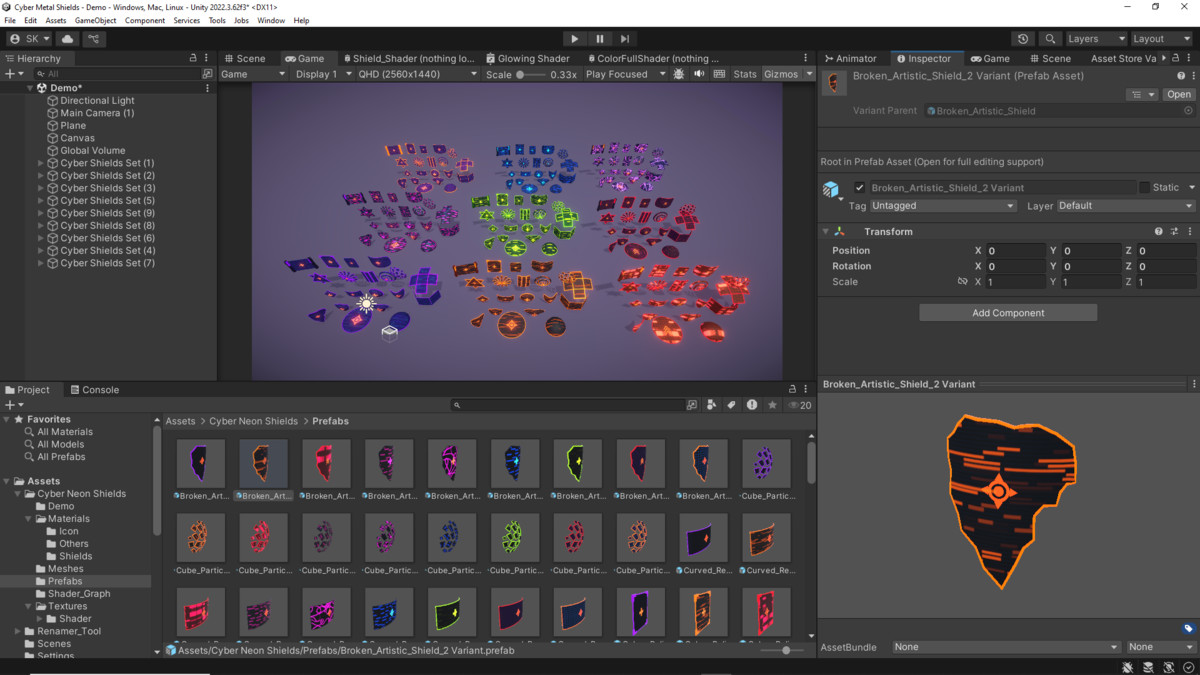Image resolution: width=1200 pixels, height=675 pixels.
Task: Click the Open button for the prefab asset
Action: pyautogui.click(x=1178, y=93)
